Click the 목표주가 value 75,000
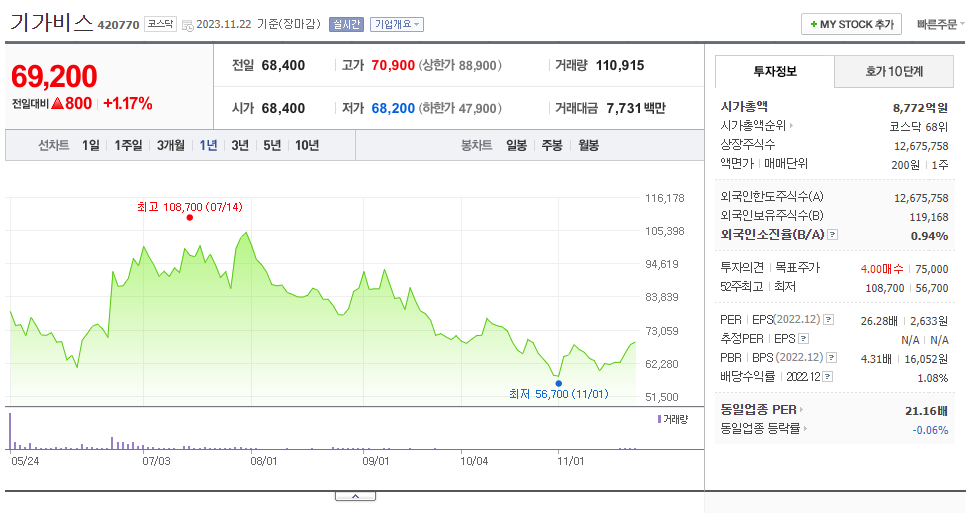970x513 pixels. (932, 269)
